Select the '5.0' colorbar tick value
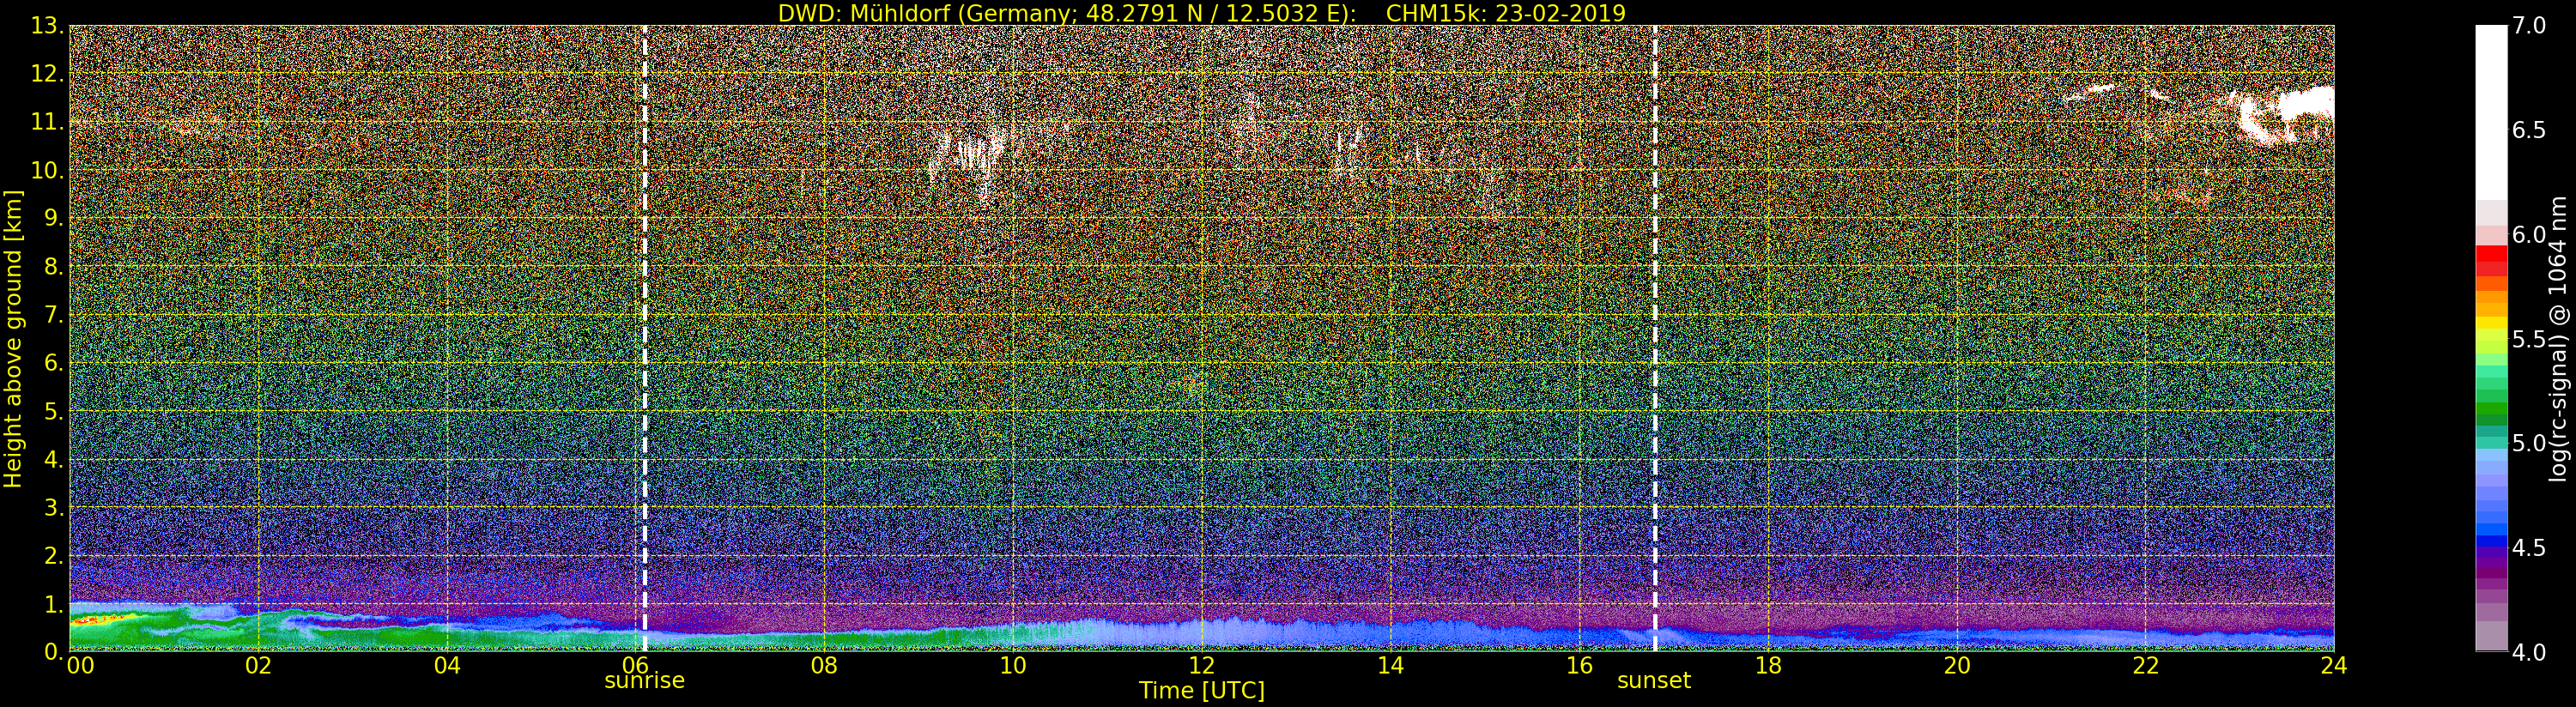The width and height of the screenshot is (2576, 707). click(2529, 443)
